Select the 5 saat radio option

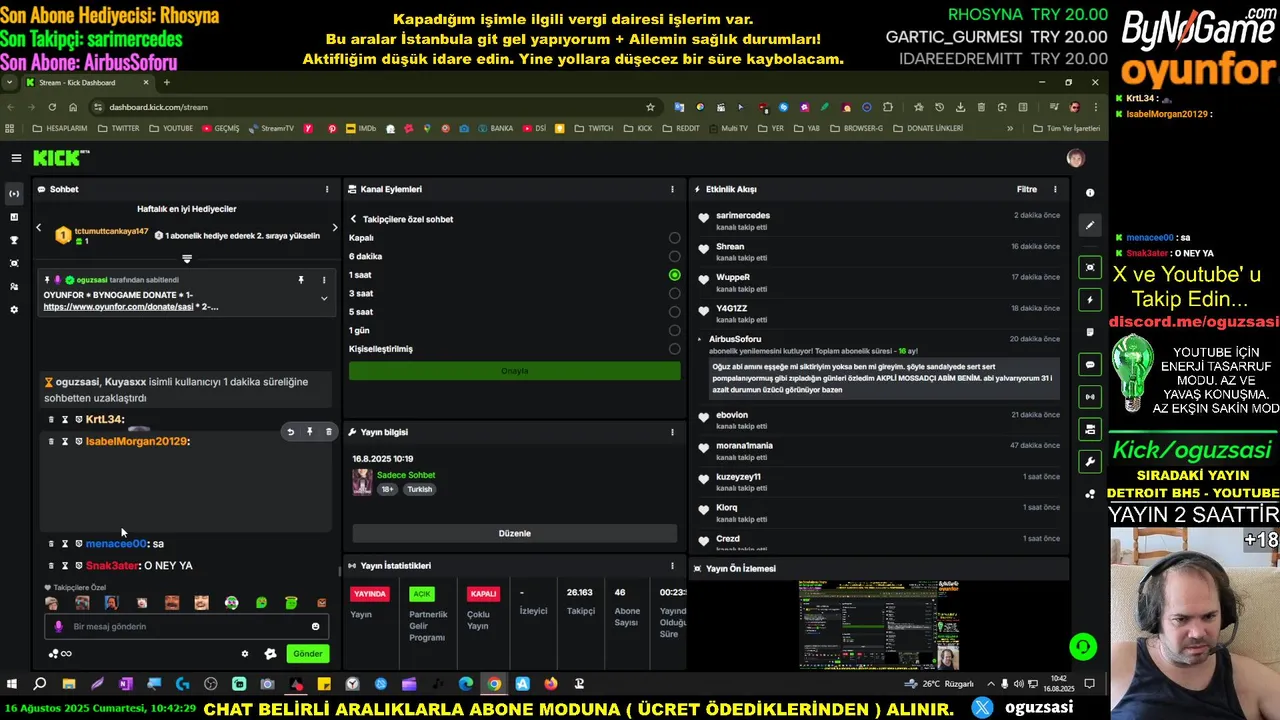[x=675, y=312]
